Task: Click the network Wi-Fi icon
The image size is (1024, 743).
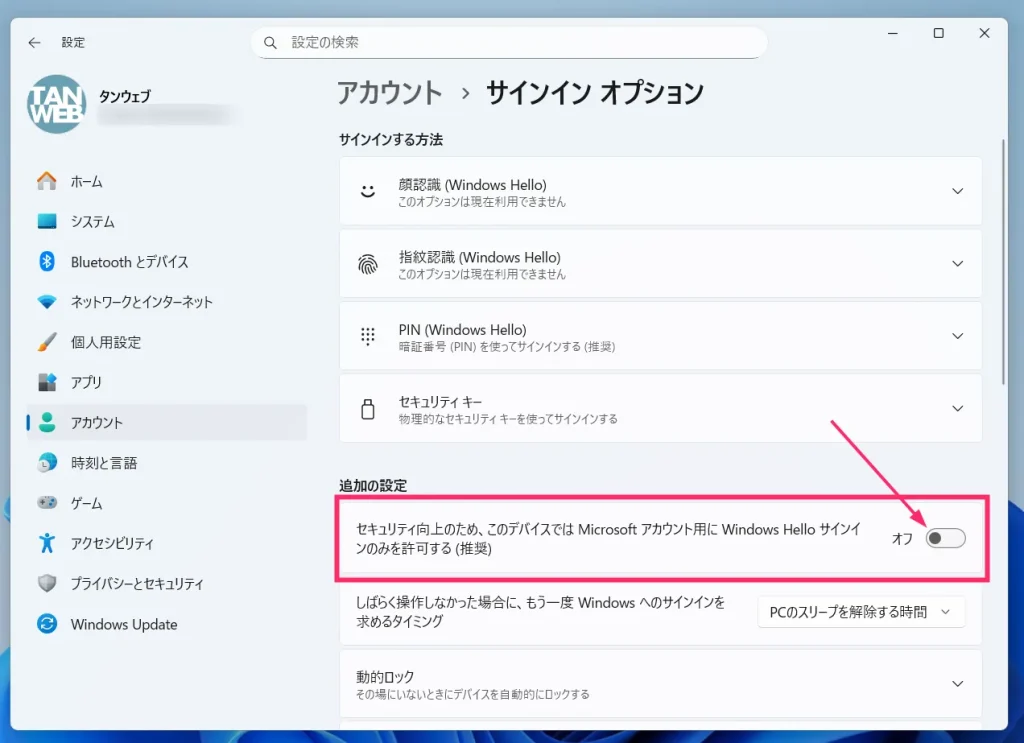Action: pyautogui.click(x=46, y=302)
